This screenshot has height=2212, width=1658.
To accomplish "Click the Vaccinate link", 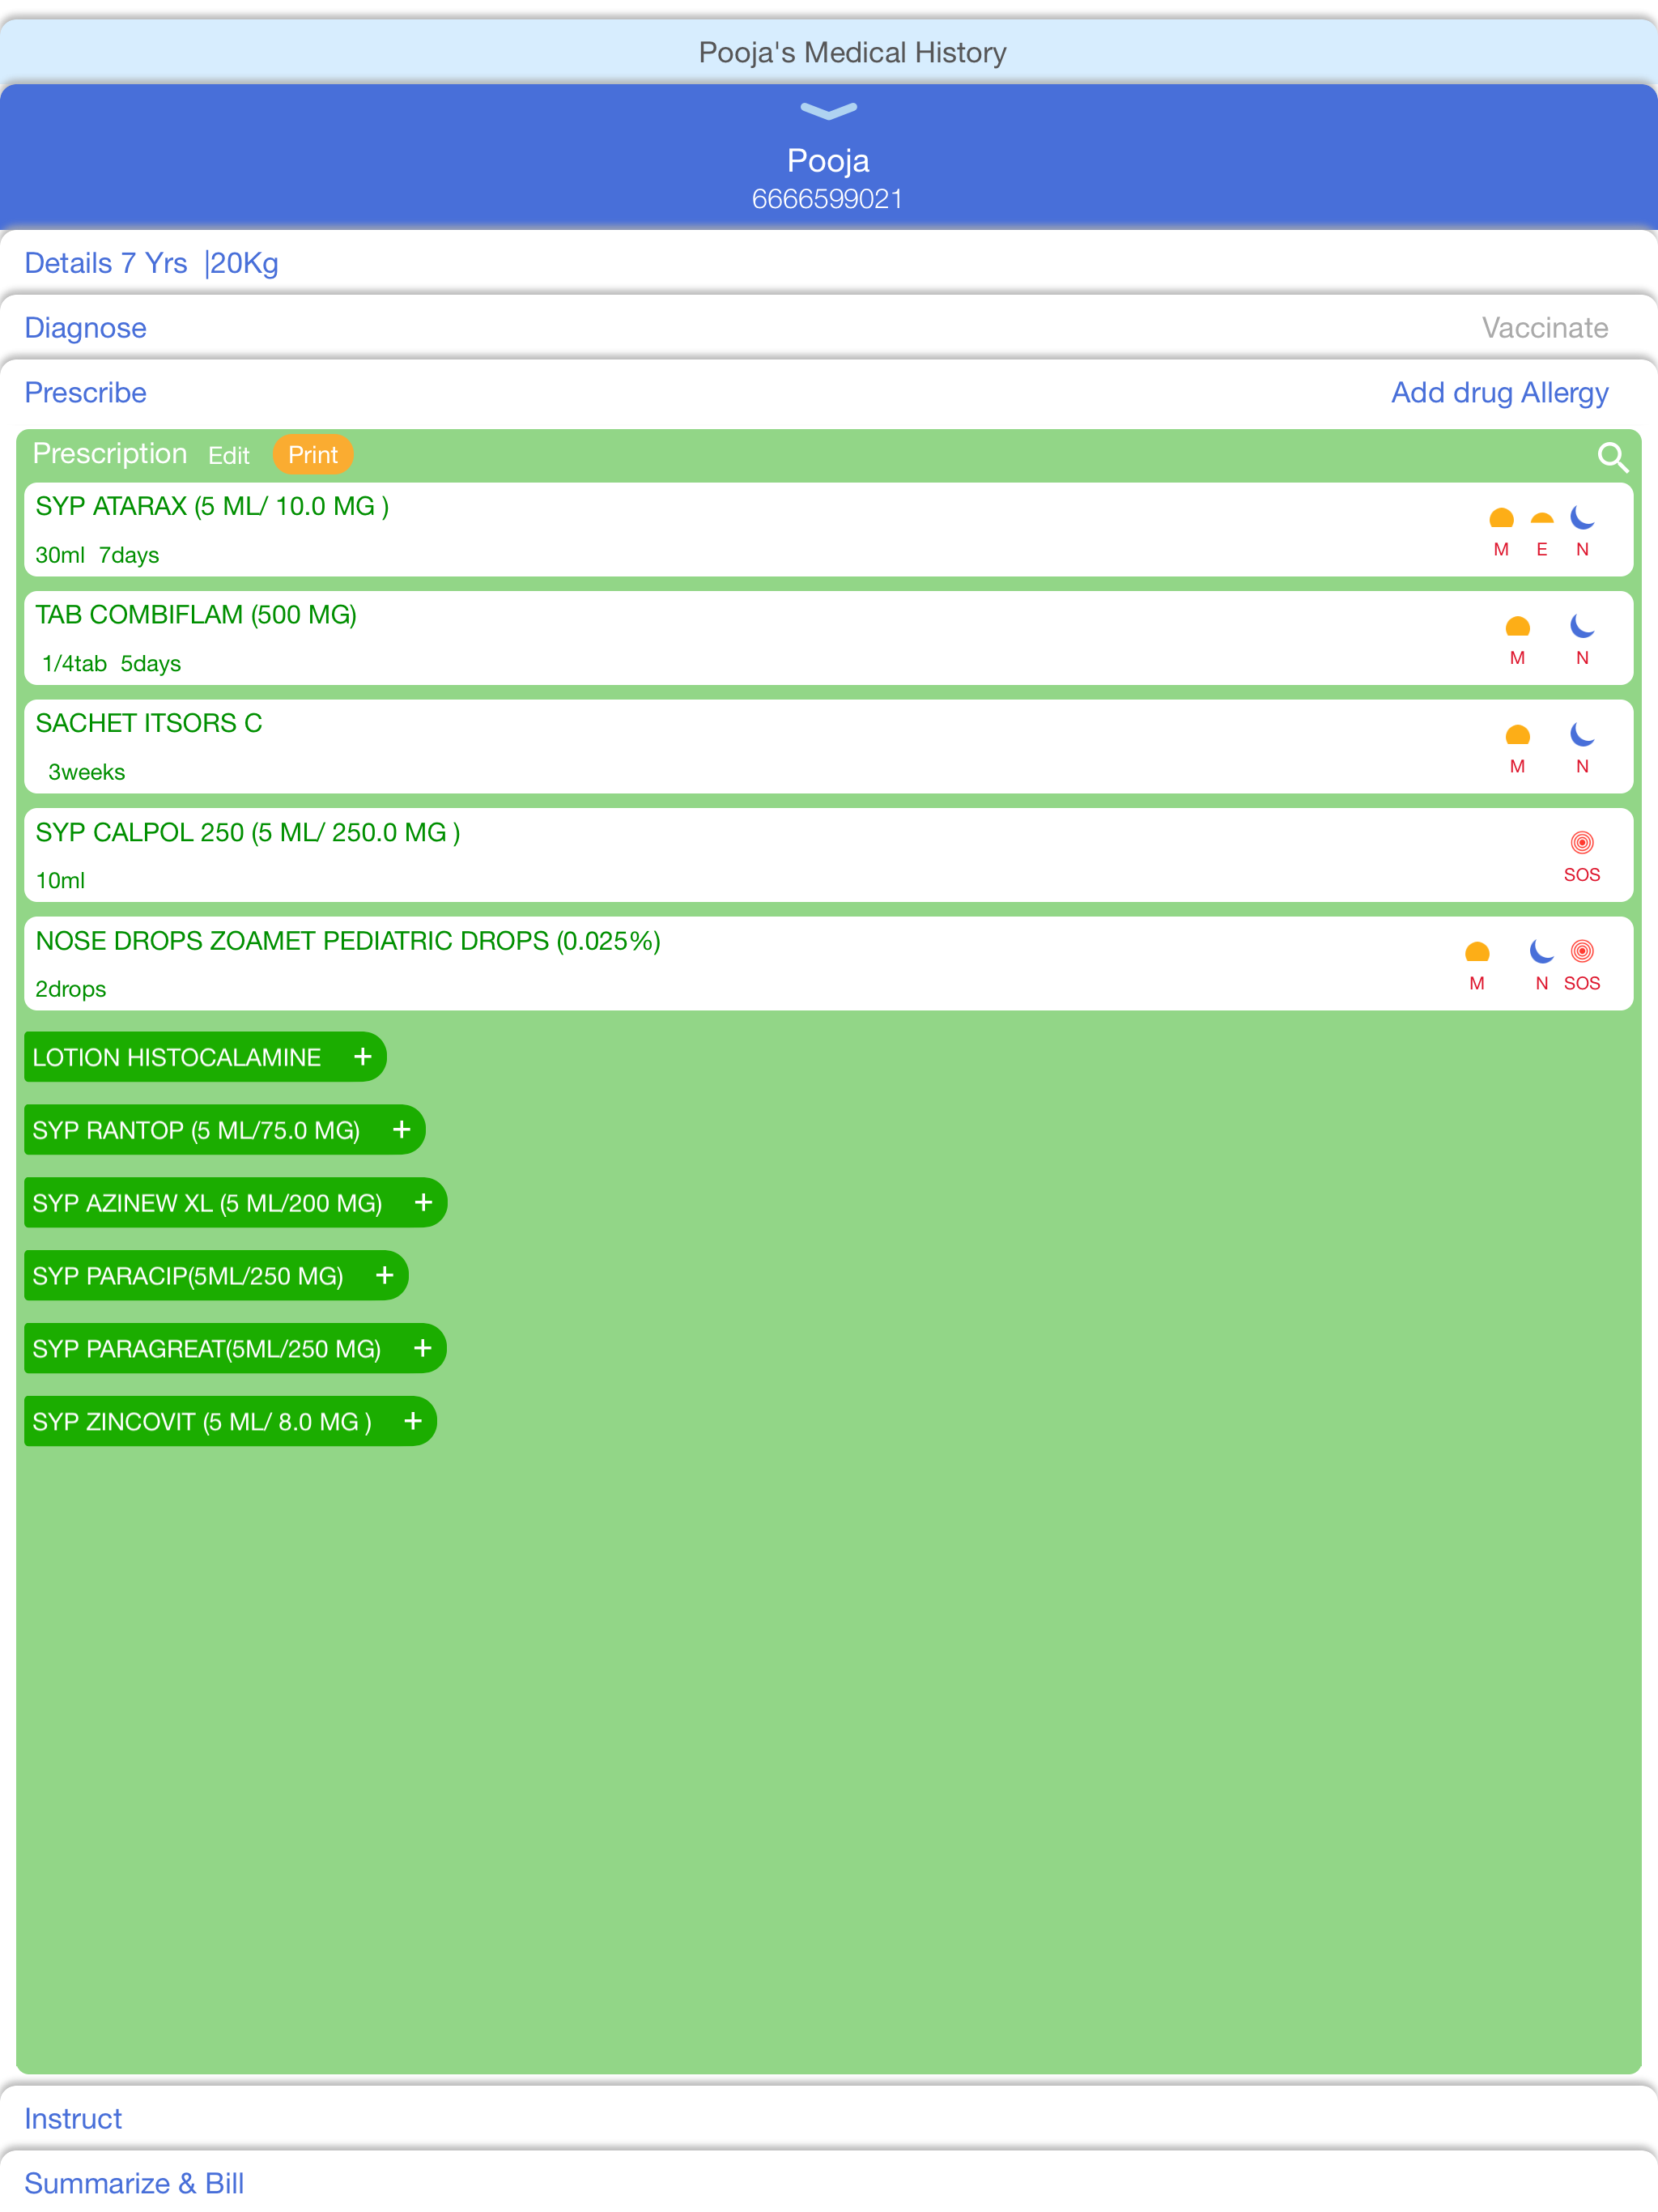I will point(1544,328).
